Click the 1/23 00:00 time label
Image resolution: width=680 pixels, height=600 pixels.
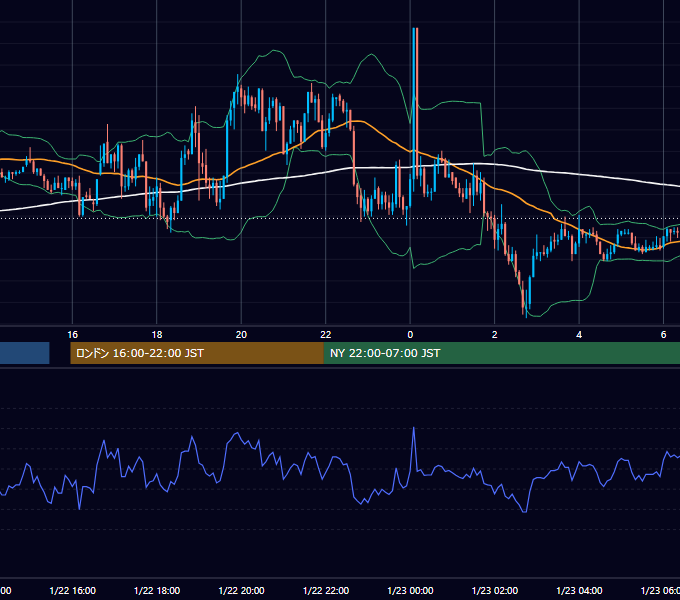point(410,591)
